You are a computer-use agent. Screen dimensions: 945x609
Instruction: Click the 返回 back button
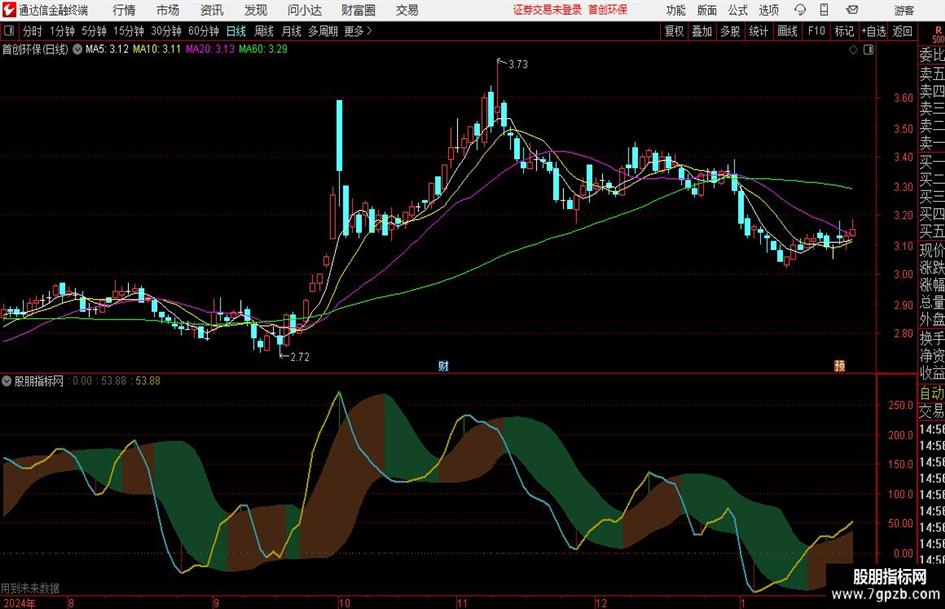902,31
